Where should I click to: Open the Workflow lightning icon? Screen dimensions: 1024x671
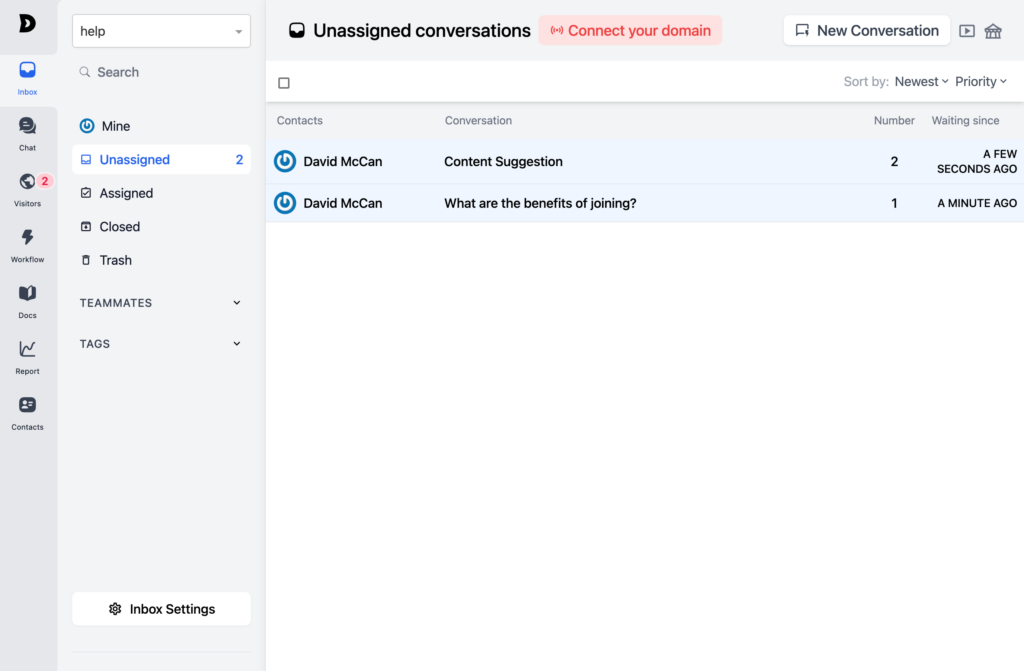click(x=27, y=245)
